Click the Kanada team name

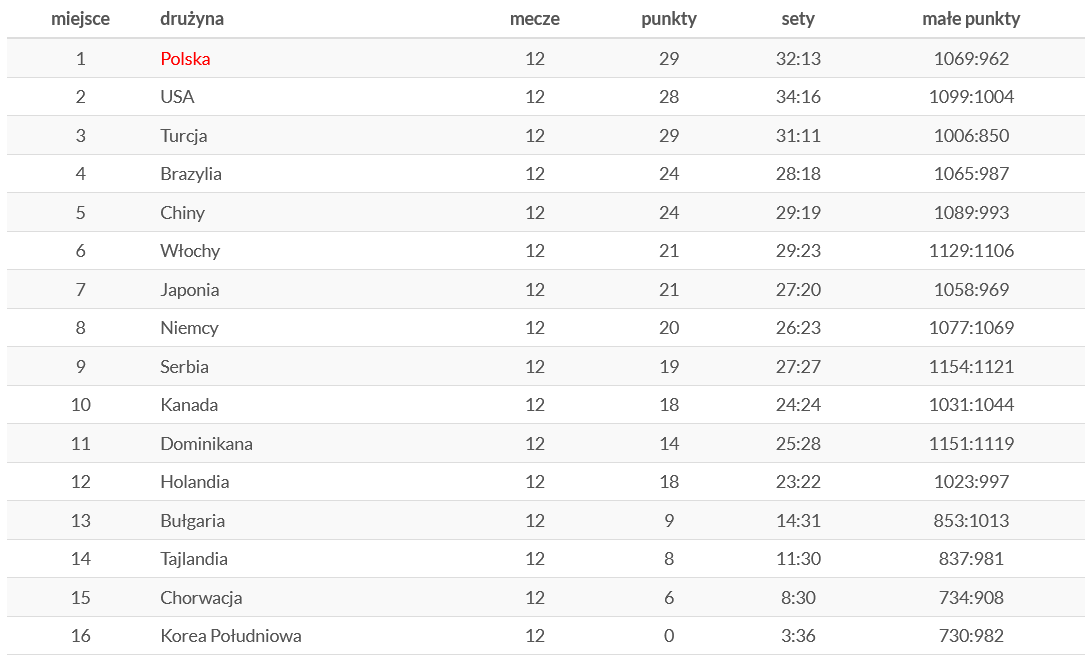189,405
